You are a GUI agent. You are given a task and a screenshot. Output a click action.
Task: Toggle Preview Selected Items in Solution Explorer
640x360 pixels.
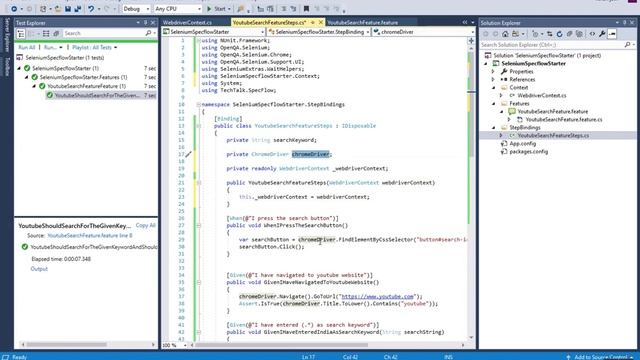pyautogui.click(x=612, y=34)
